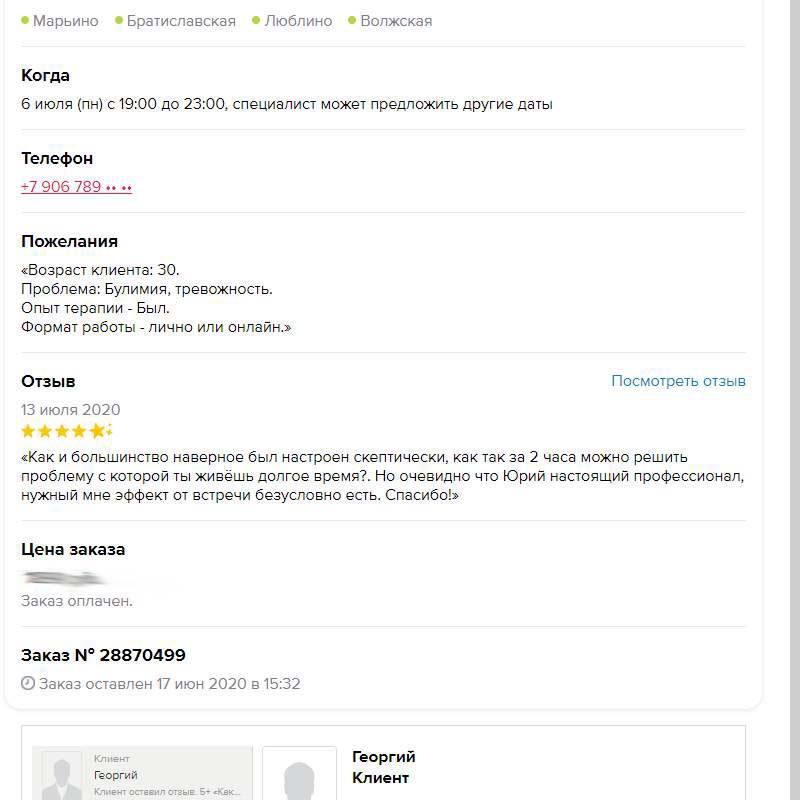The width and height of the screenshot is (800, 800).
Task: Select the Братиславская metro station
Action: (x=181, y=21)
